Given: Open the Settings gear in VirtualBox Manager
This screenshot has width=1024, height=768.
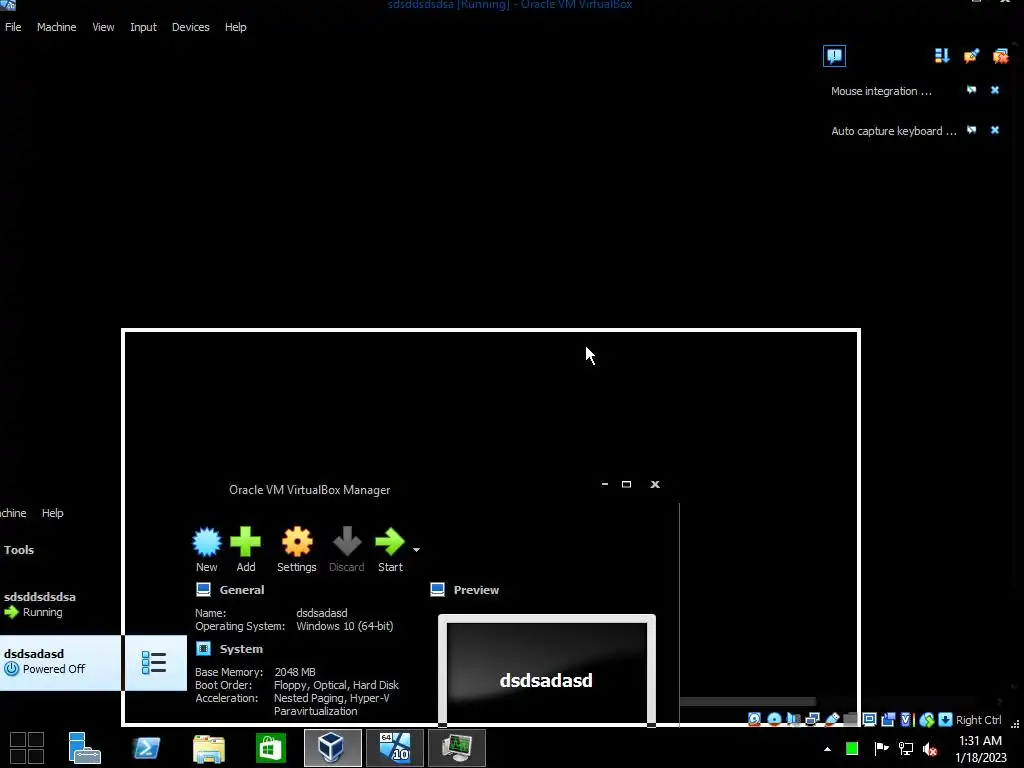Looking at the screenshot, I should click(296, 549).
